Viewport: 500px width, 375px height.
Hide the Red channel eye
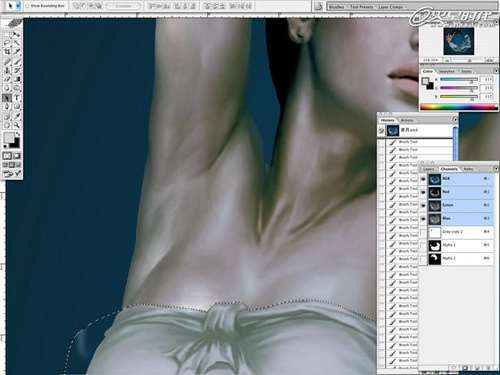point(423,192)
